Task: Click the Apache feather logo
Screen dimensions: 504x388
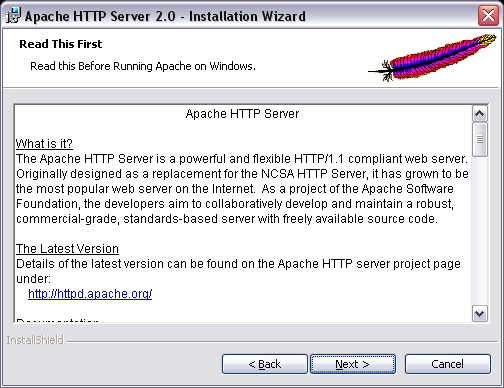Action: [x=432, y=57]
